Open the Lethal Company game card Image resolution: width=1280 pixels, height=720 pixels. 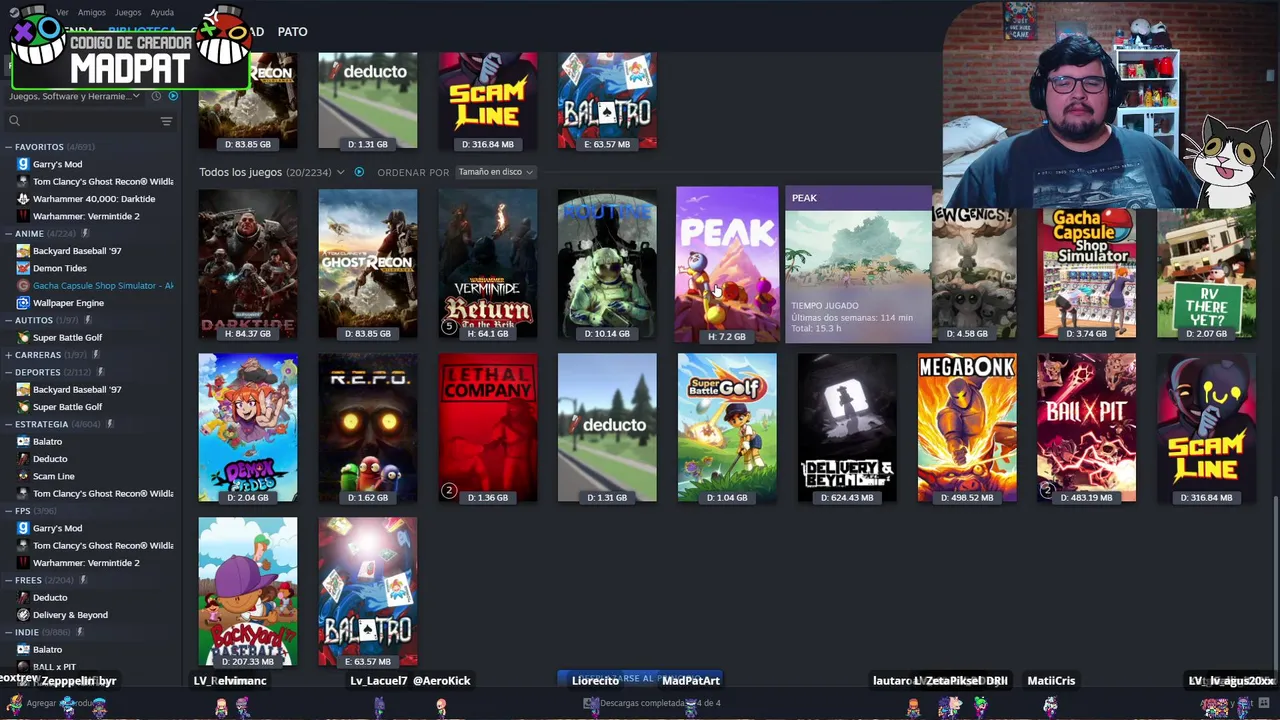click(x=488, y=428)
